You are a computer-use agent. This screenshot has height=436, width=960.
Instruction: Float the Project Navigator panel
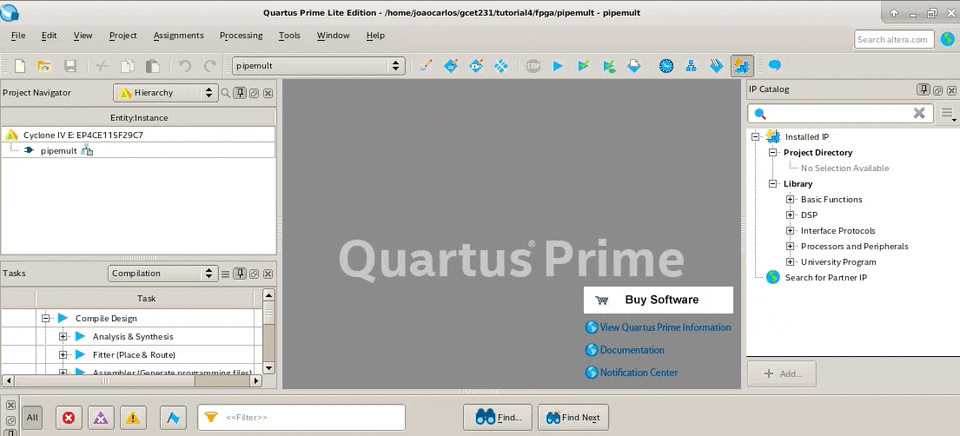[254, 93]
